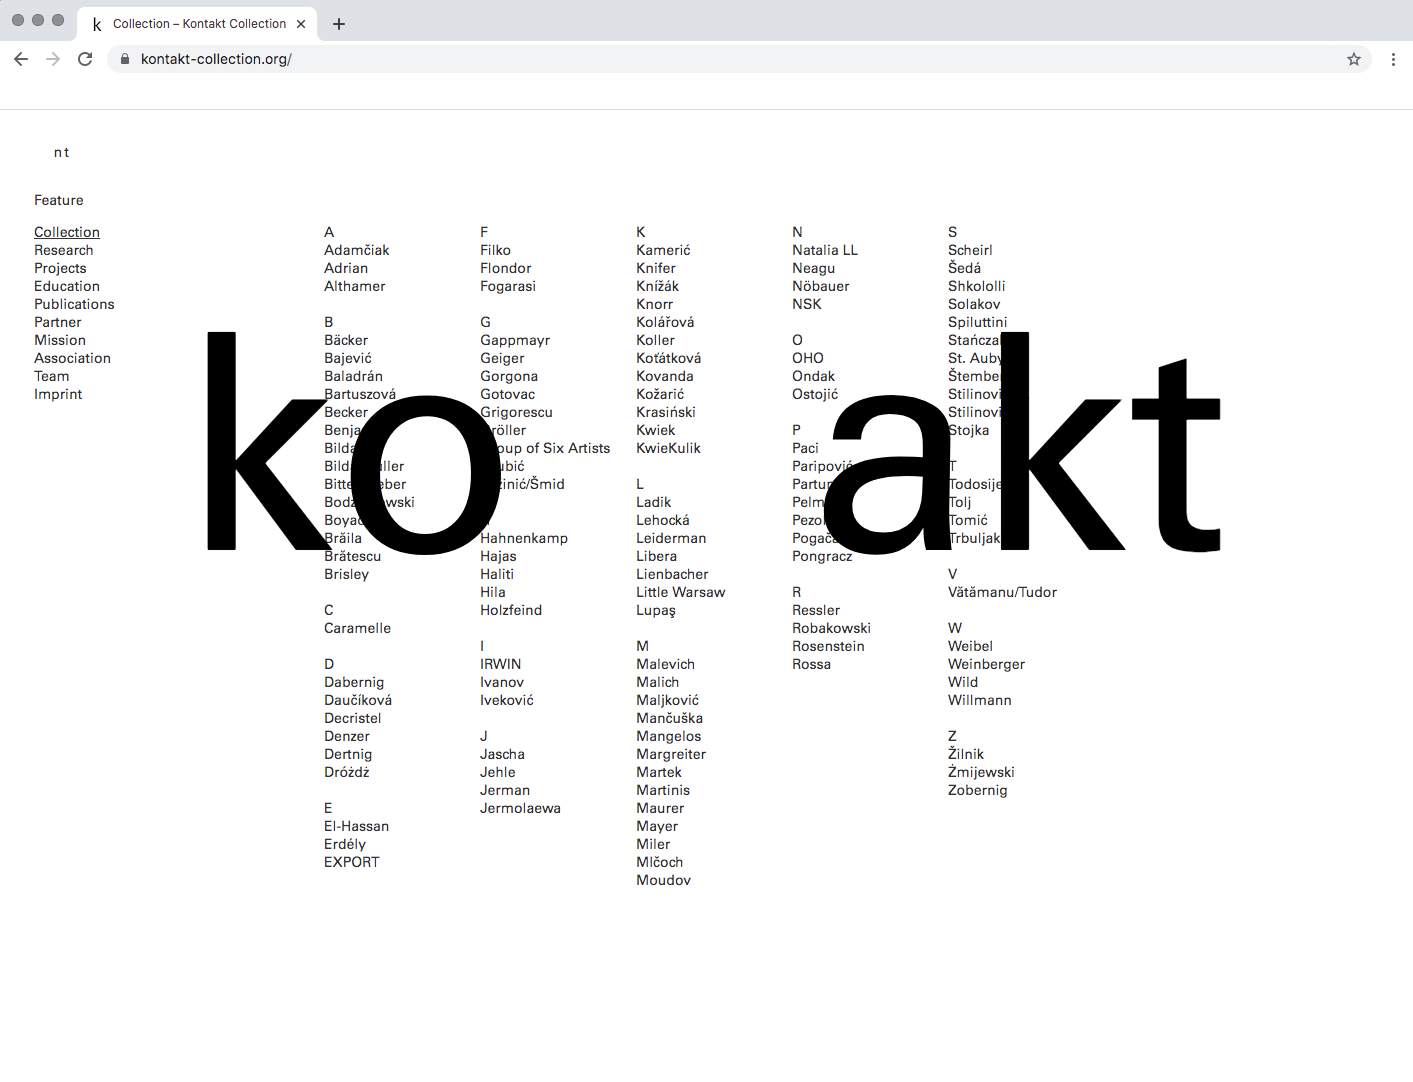Open the Research menu item

click(63, 250)
